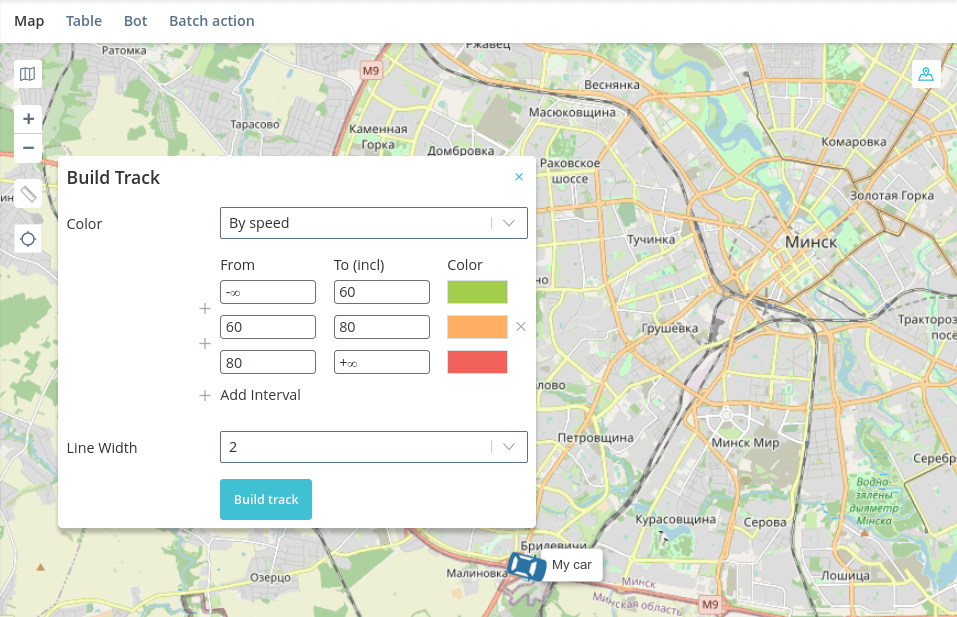Change the green interval color swatch

[477, 292]
